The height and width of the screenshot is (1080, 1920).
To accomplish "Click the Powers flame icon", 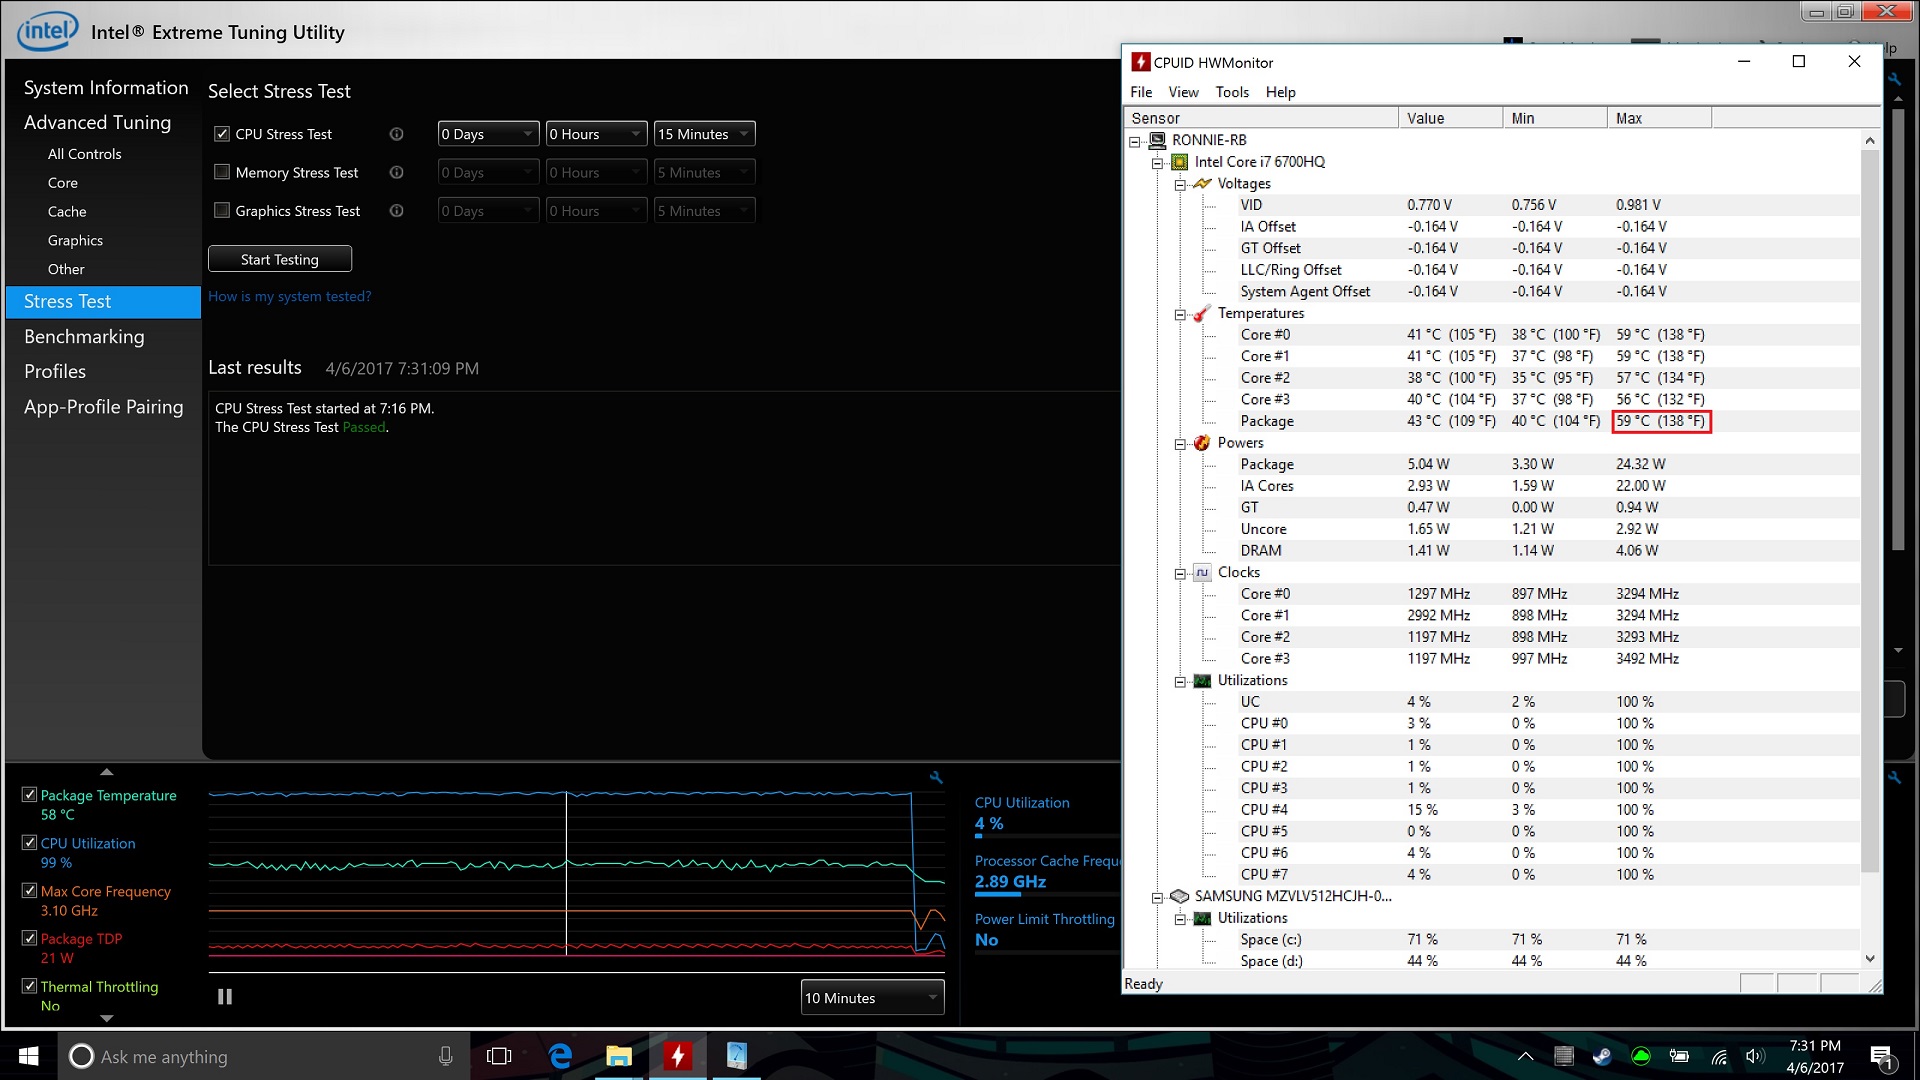I will point(1202,443).
